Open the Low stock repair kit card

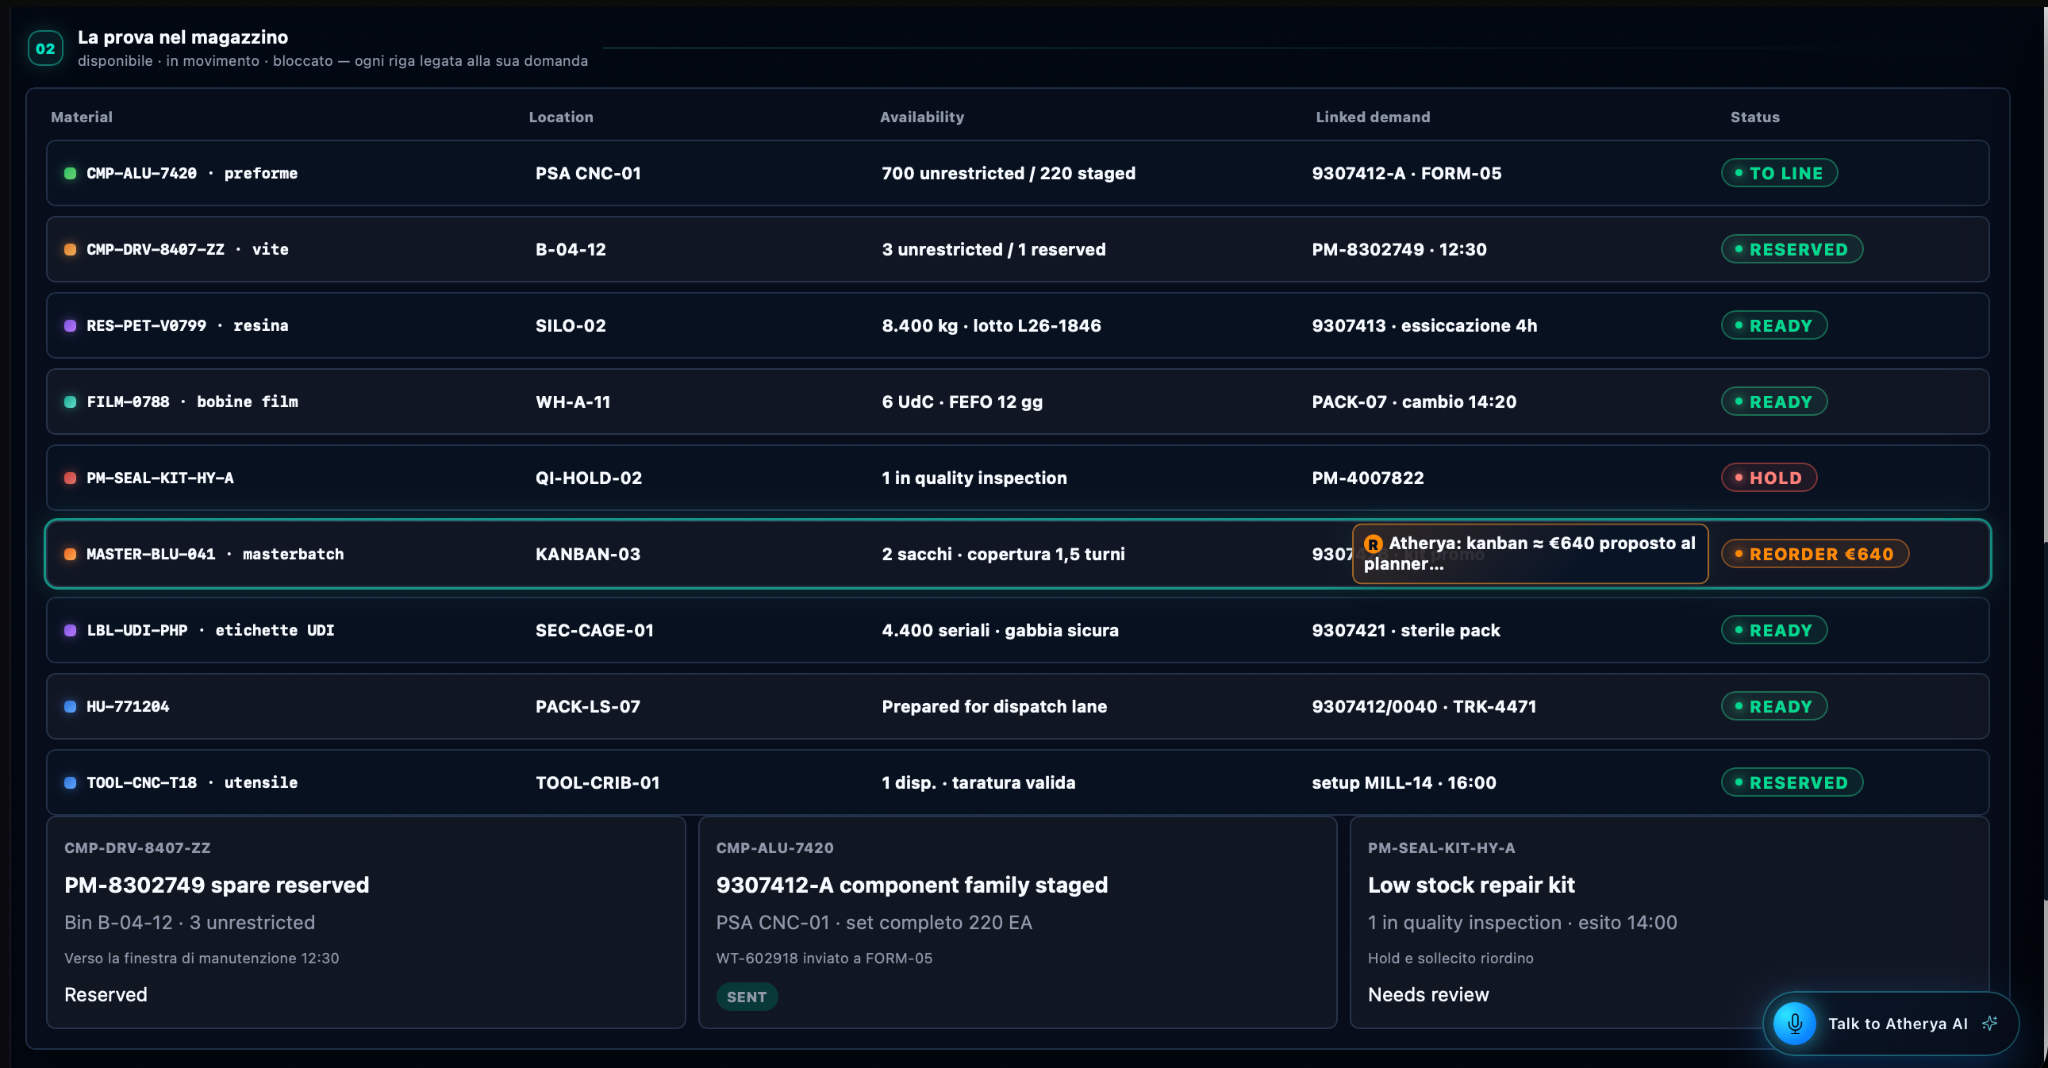1669,922
